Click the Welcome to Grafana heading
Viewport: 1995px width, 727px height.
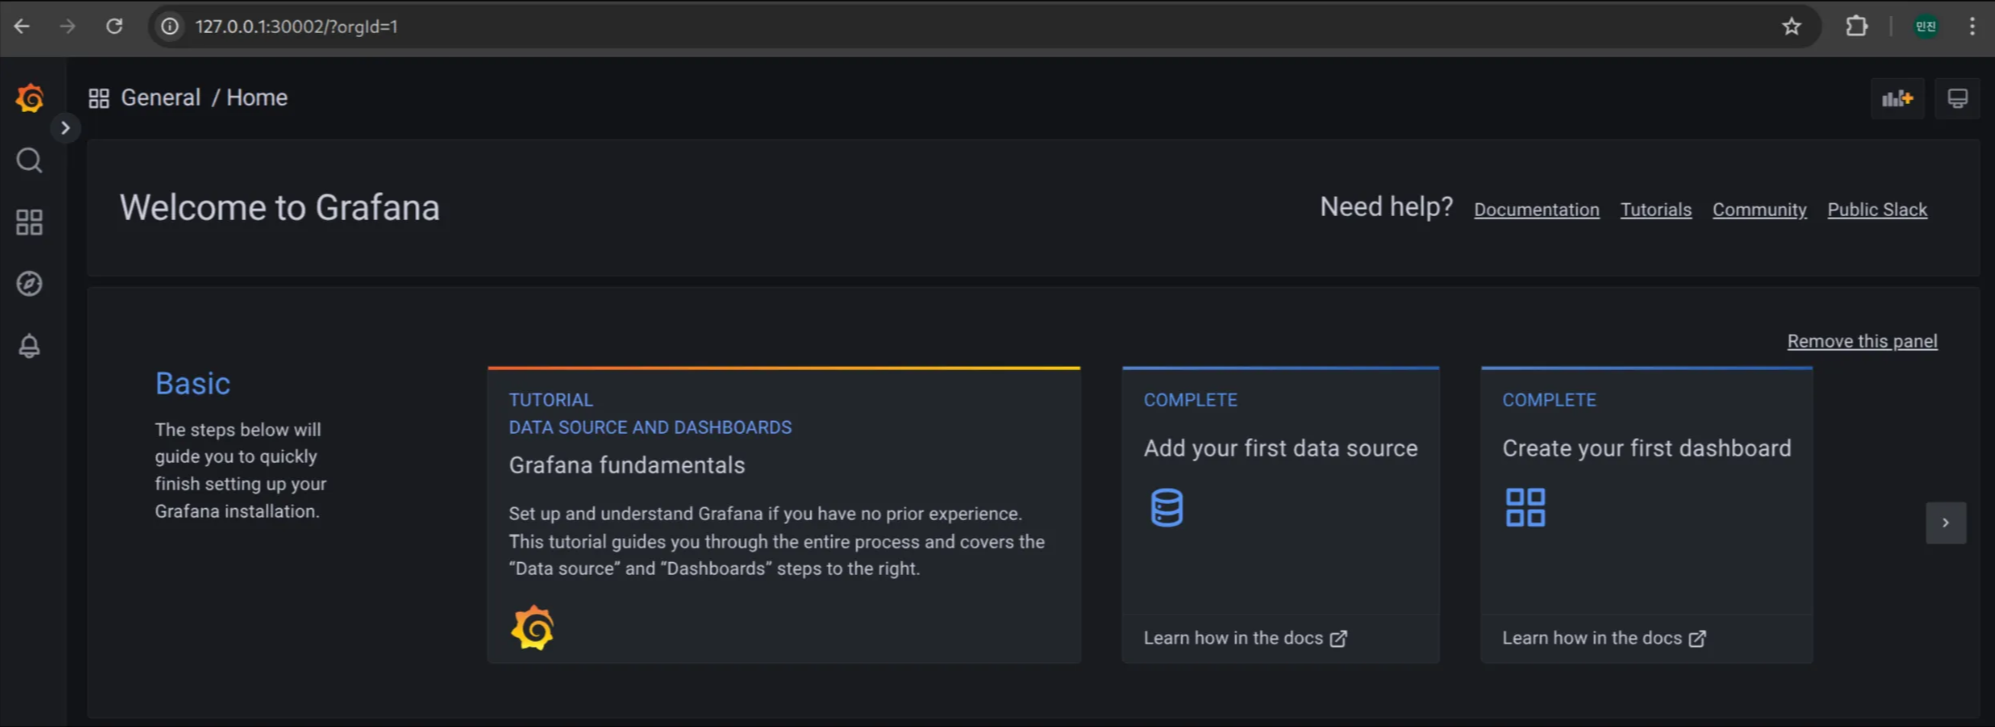pos(280,208)
